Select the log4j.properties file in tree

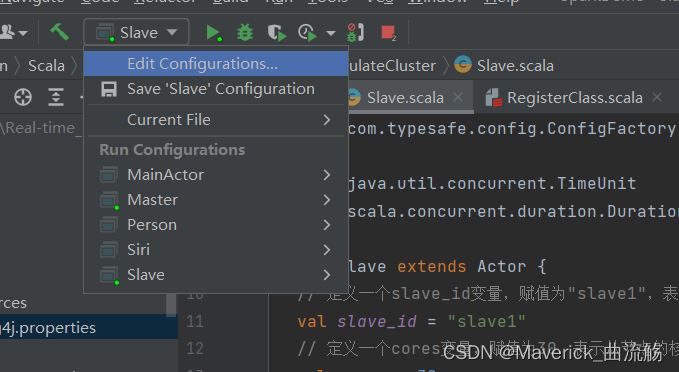pyautogui.click(x=89, y=328)
